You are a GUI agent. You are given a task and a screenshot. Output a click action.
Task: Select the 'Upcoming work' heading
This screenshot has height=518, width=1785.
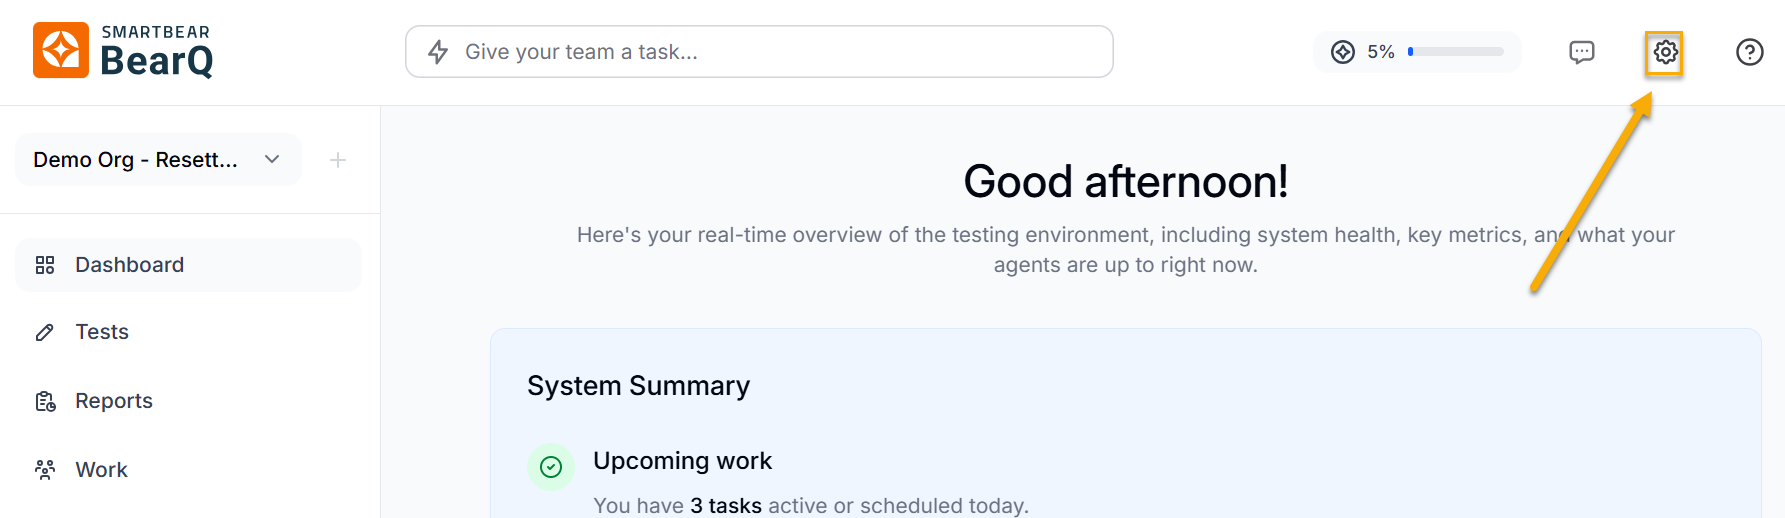click(x=683, y=461)
